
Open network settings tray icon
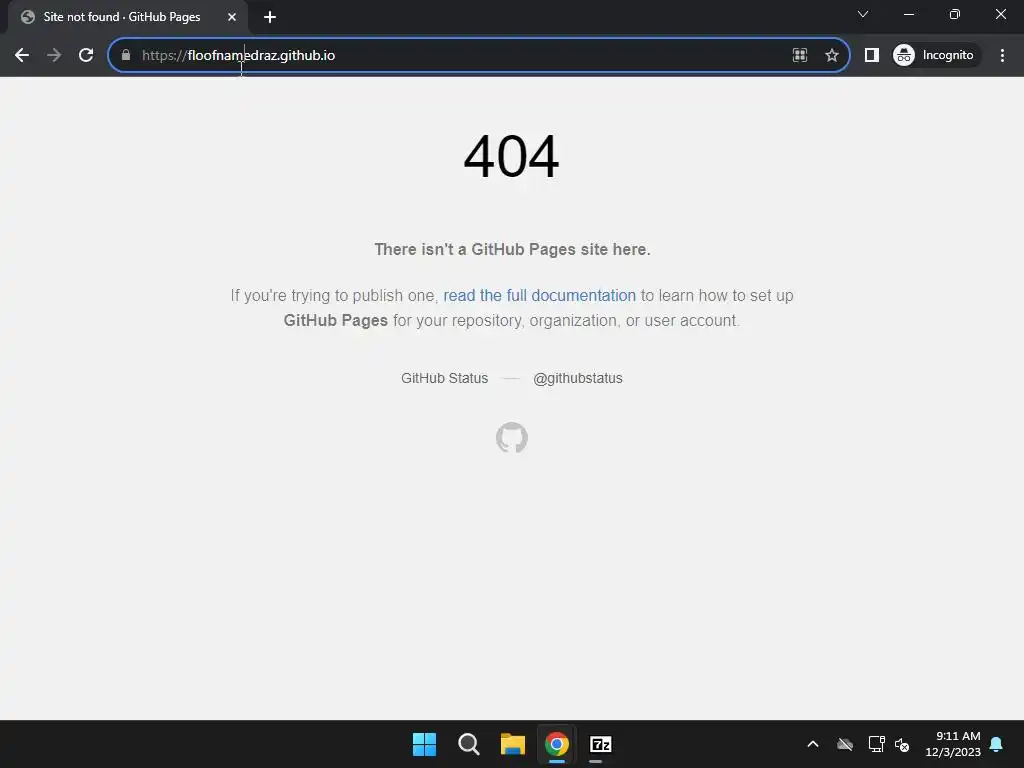tap(876, 744)
